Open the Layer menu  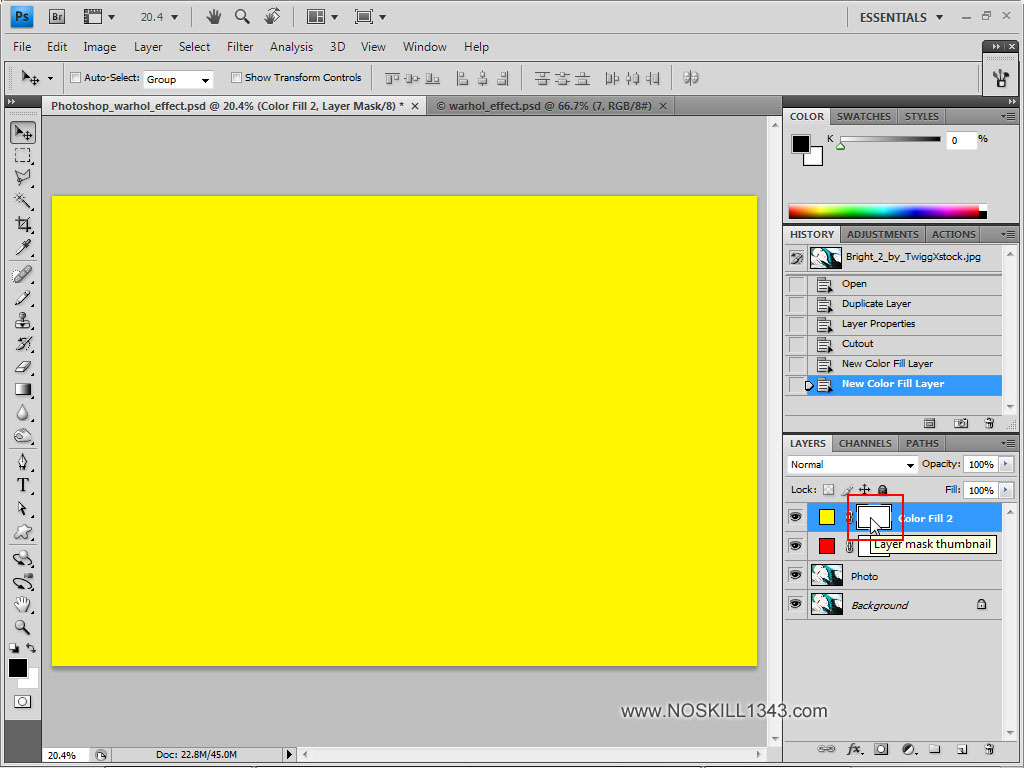[x=148, y=47]
